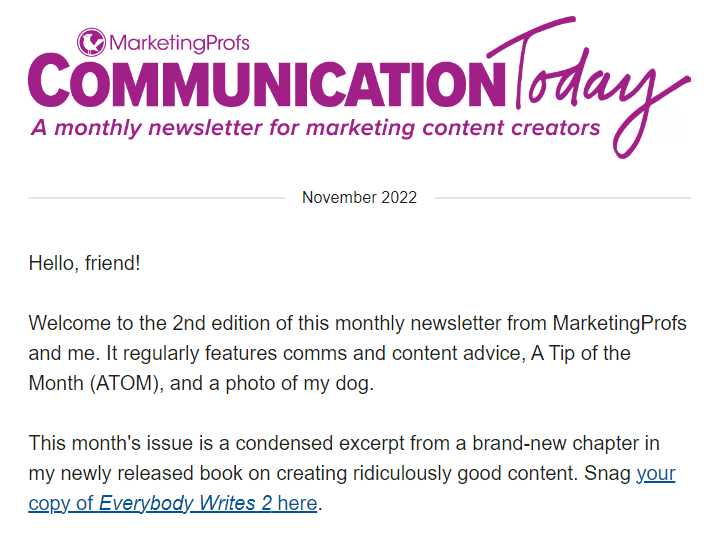Click the divider line right of the date
Image resolution: width=719 pixels, height=537 pixels.
(563, 198)
